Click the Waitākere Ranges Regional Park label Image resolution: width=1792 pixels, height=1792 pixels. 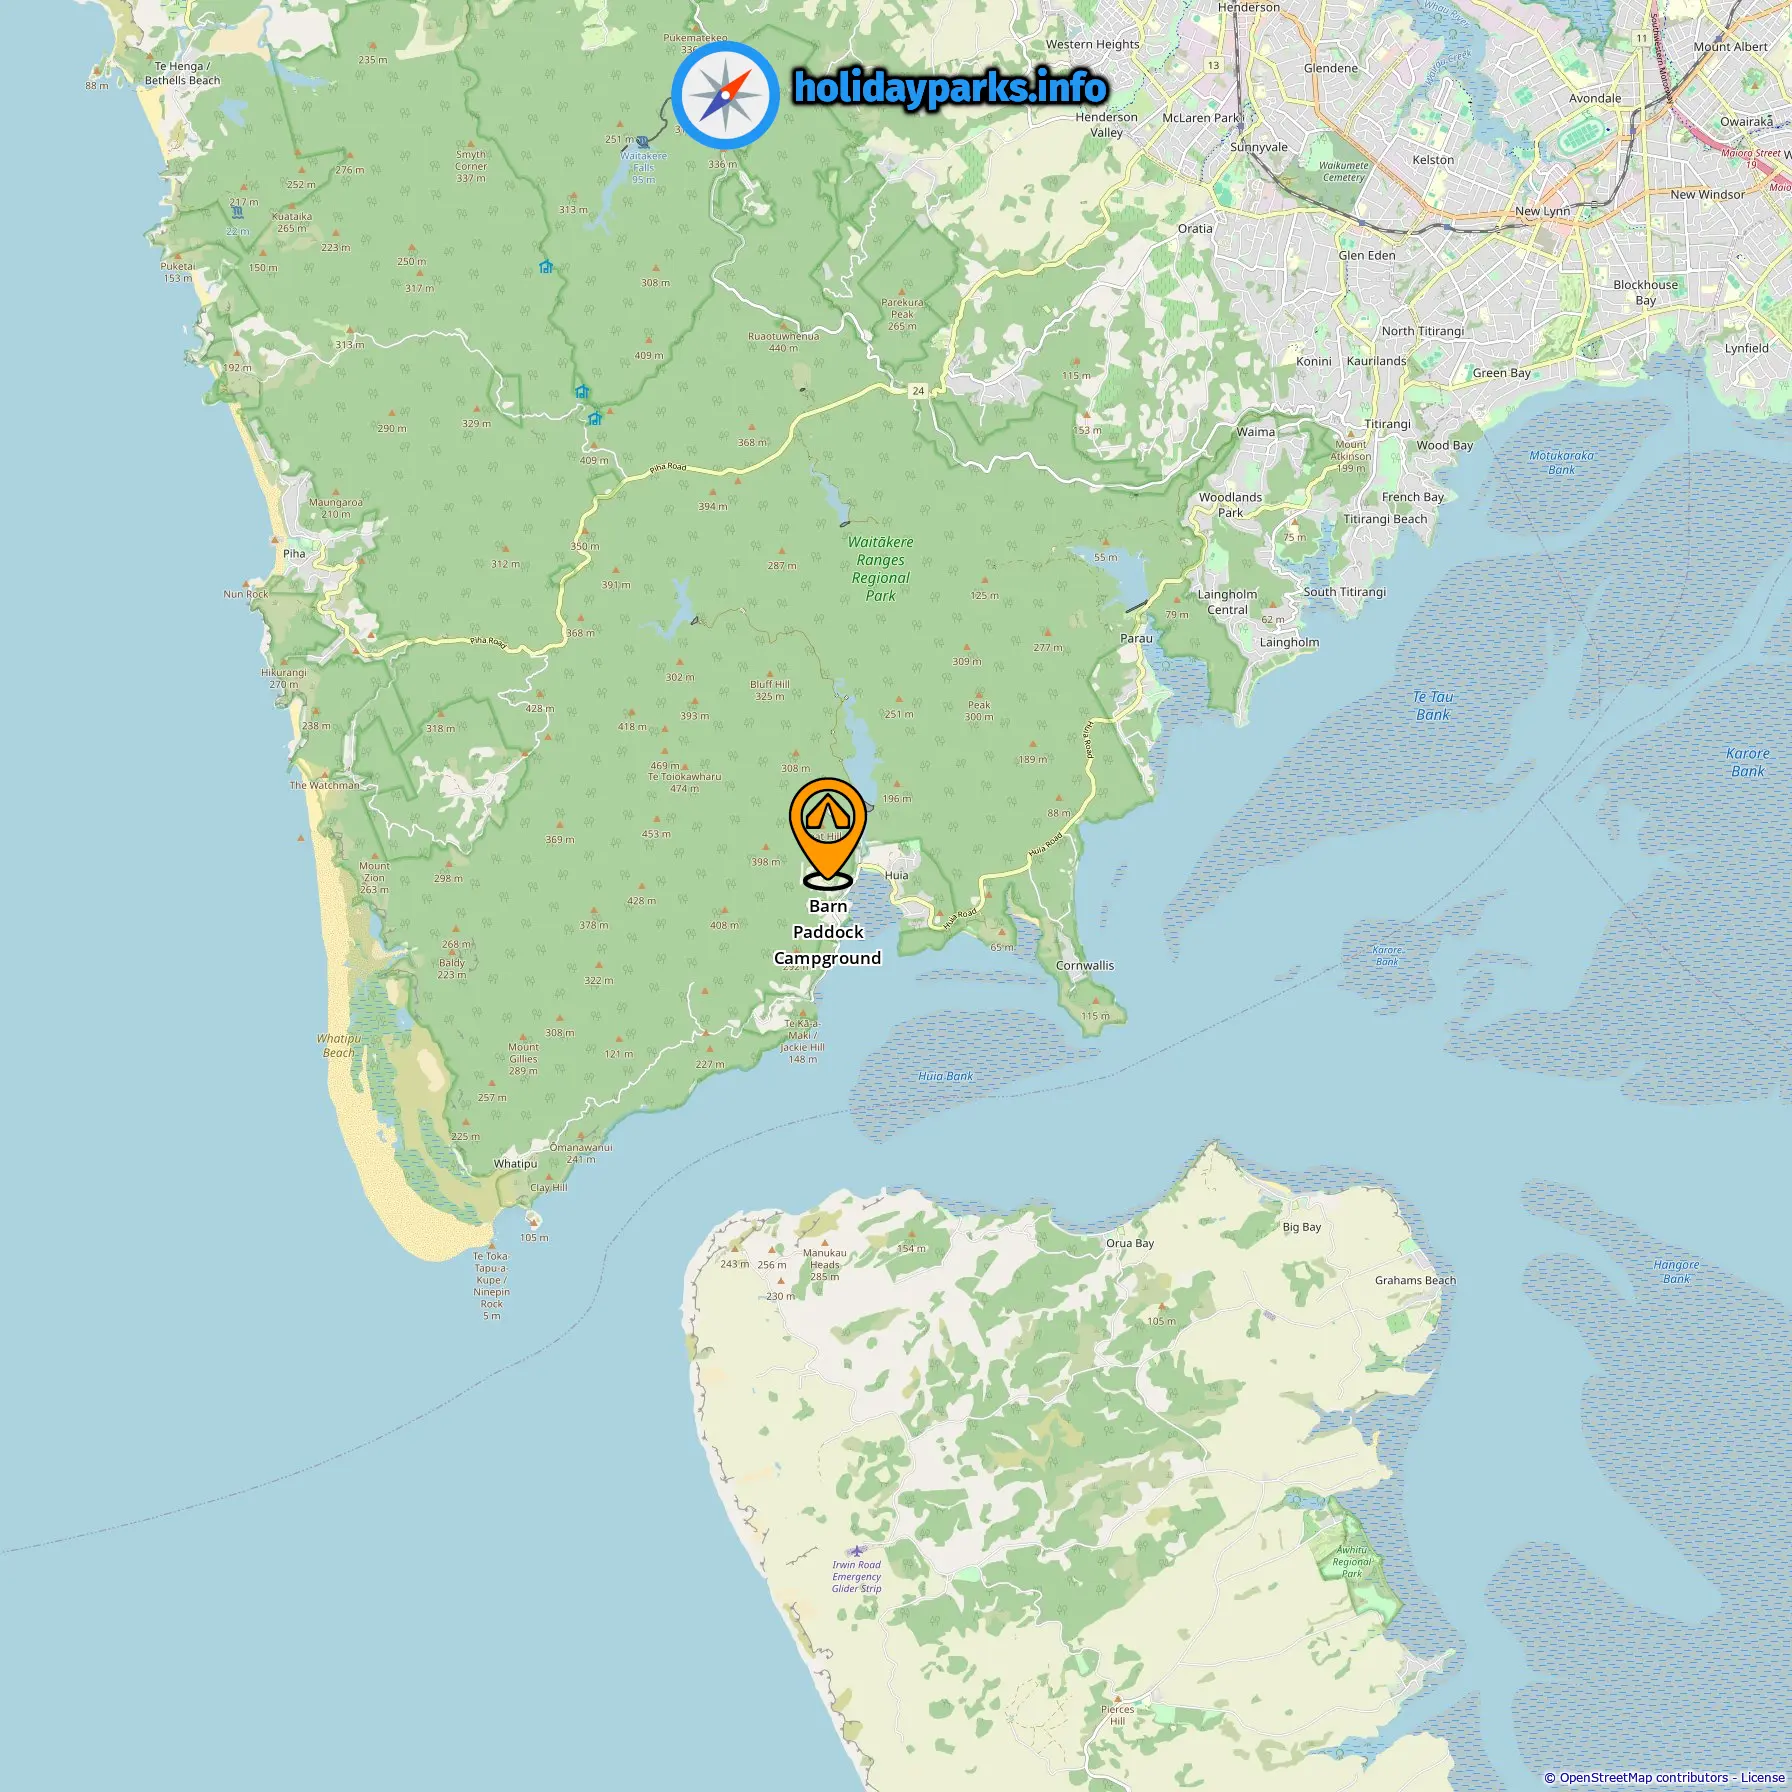pyautogui.click(x=880, y=568)
